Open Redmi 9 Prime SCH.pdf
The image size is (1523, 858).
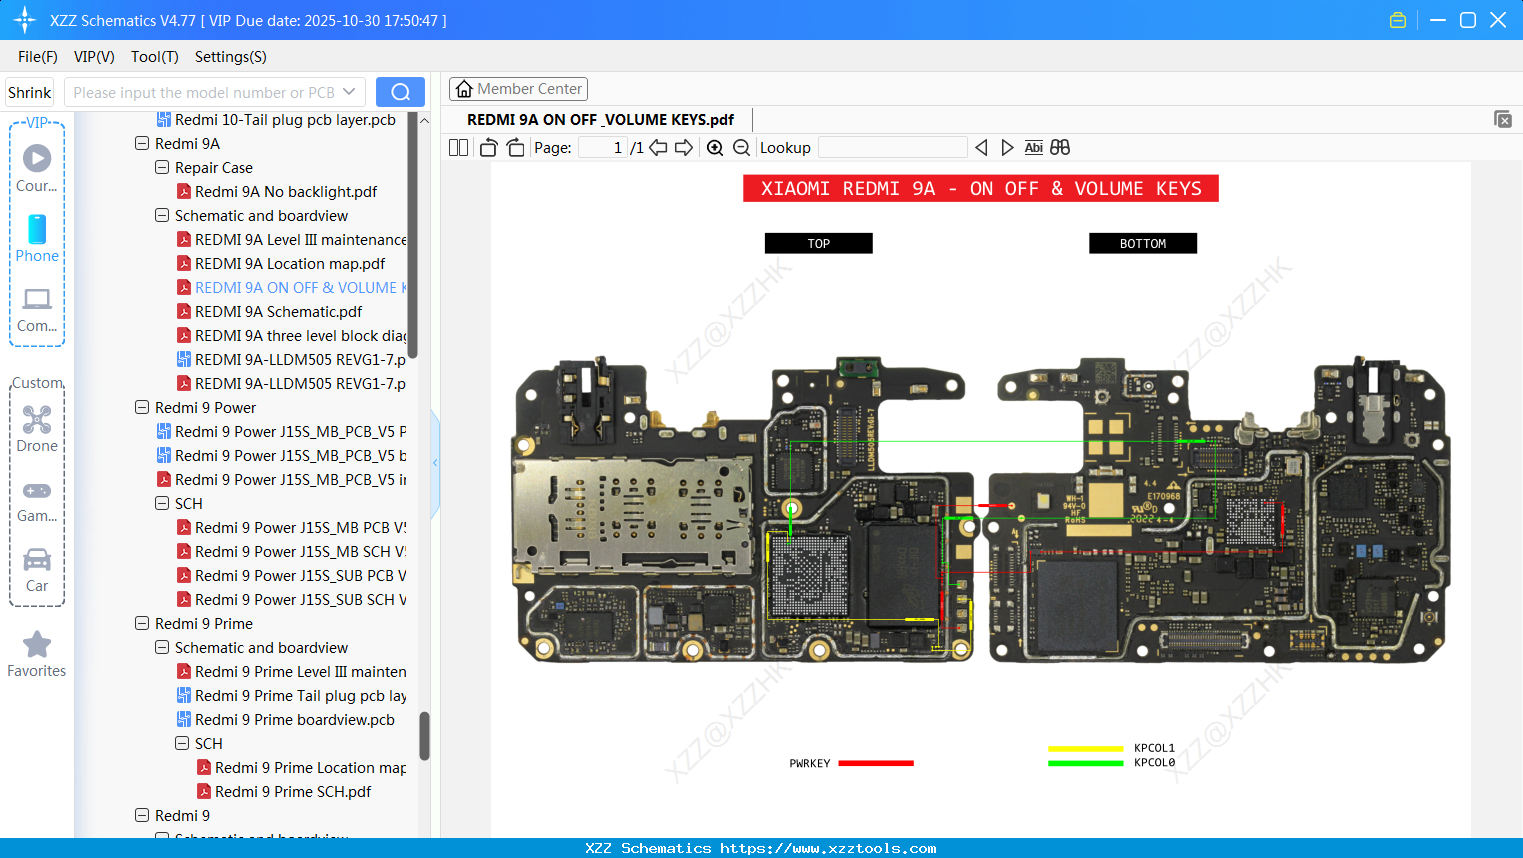coord(293,792)
